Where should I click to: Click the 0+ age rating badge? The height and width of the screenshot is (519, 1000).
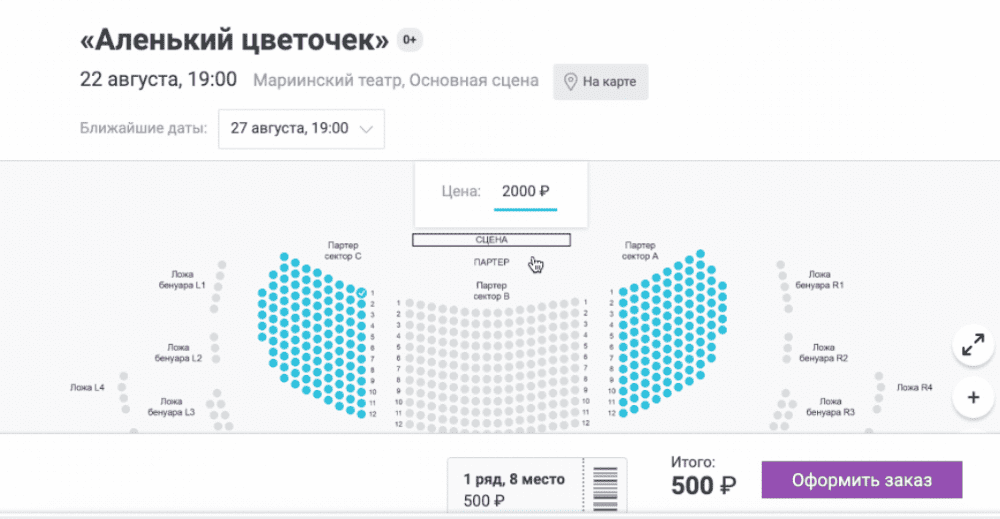point(409,40)
